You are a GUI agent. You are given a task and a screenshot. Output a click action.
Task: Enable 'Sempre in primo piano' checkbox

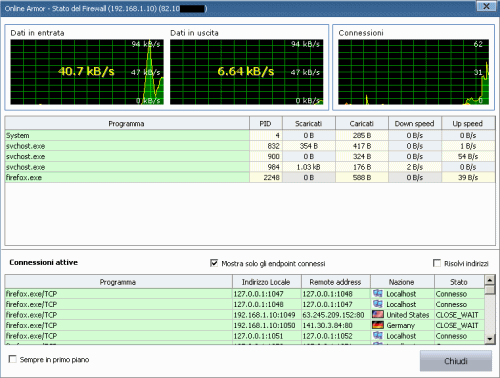pyautogui.click(x=13, y=359)
